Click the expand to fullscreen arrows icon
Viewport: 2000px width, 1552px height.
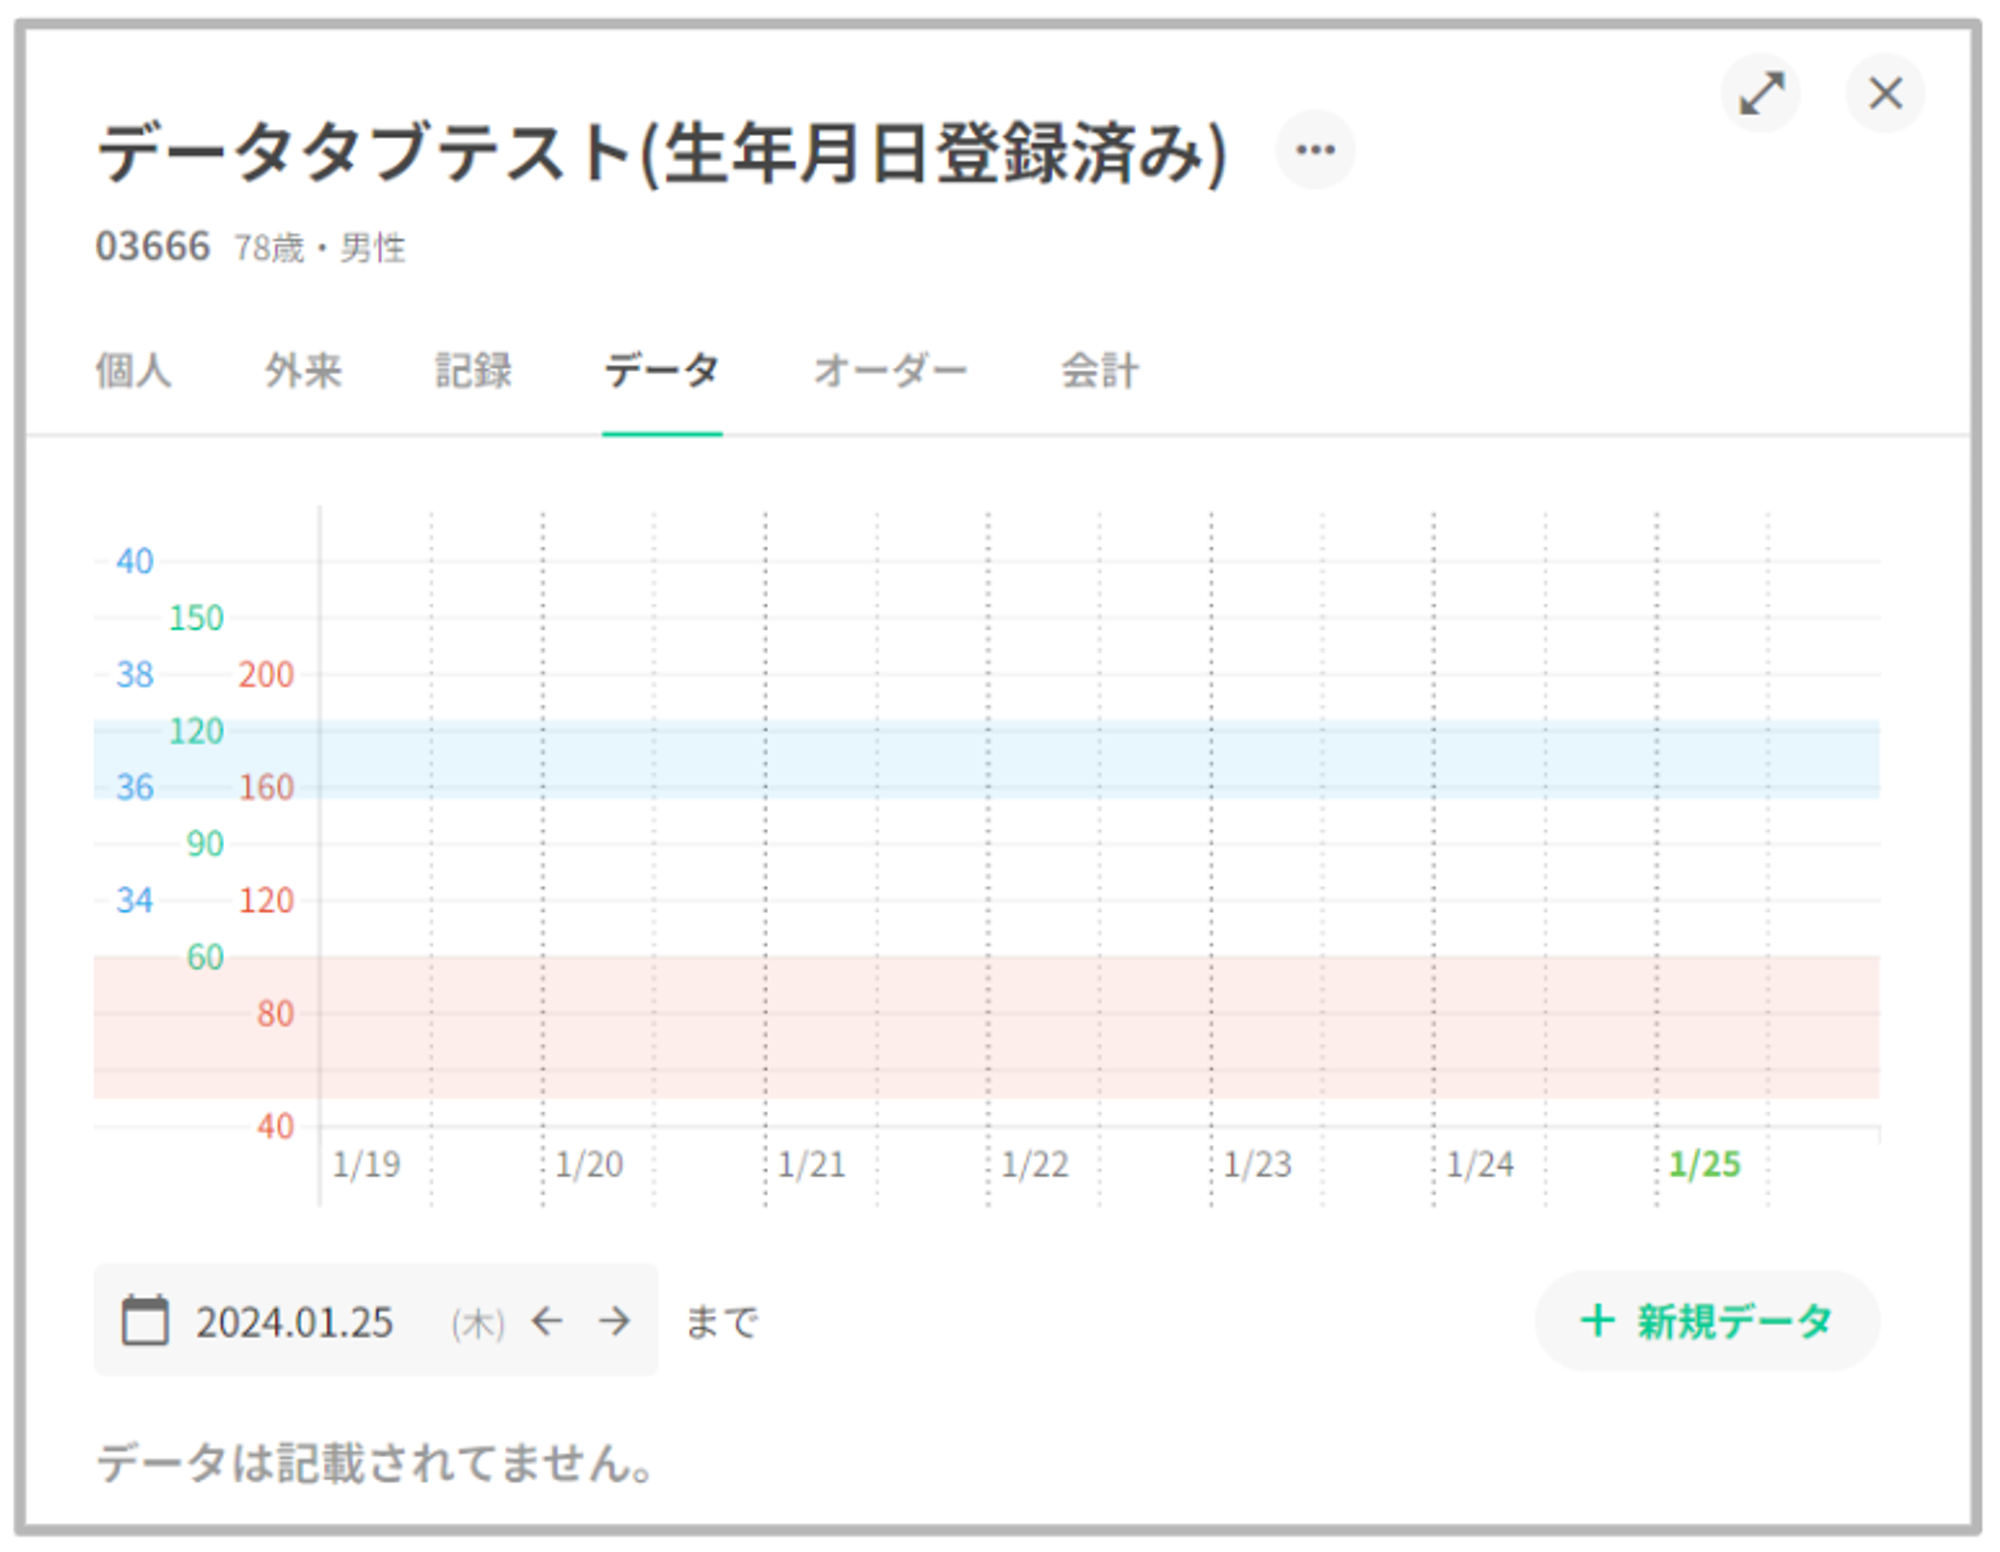(x=1760, y=93)
